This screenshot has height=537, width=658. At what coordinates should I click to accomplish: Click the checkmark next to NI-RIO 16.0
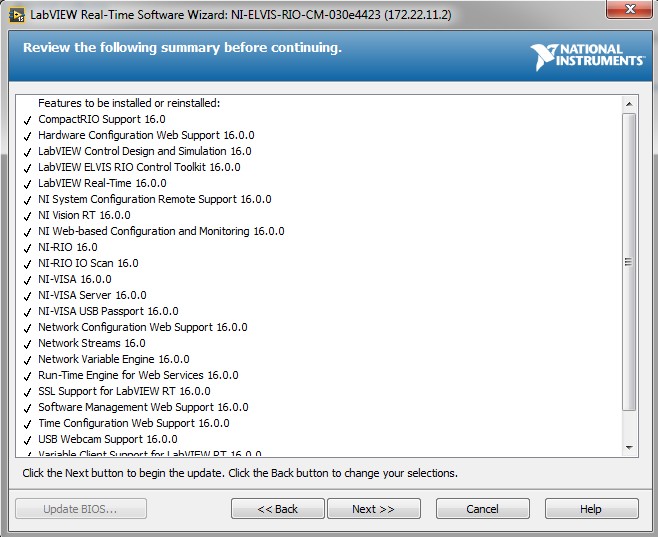click(27, 248)
